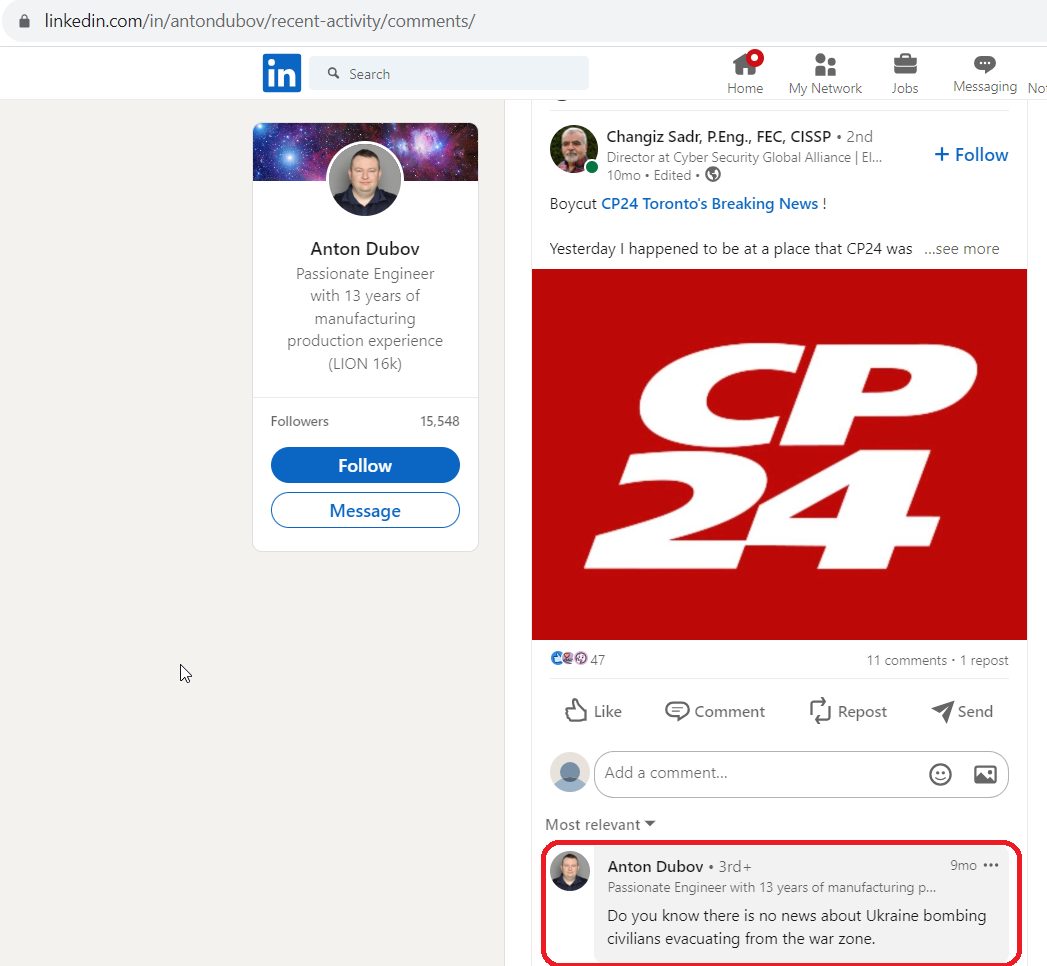Open the 1 repost link
Screen dimensions: 1047x966
coord(984,660)
